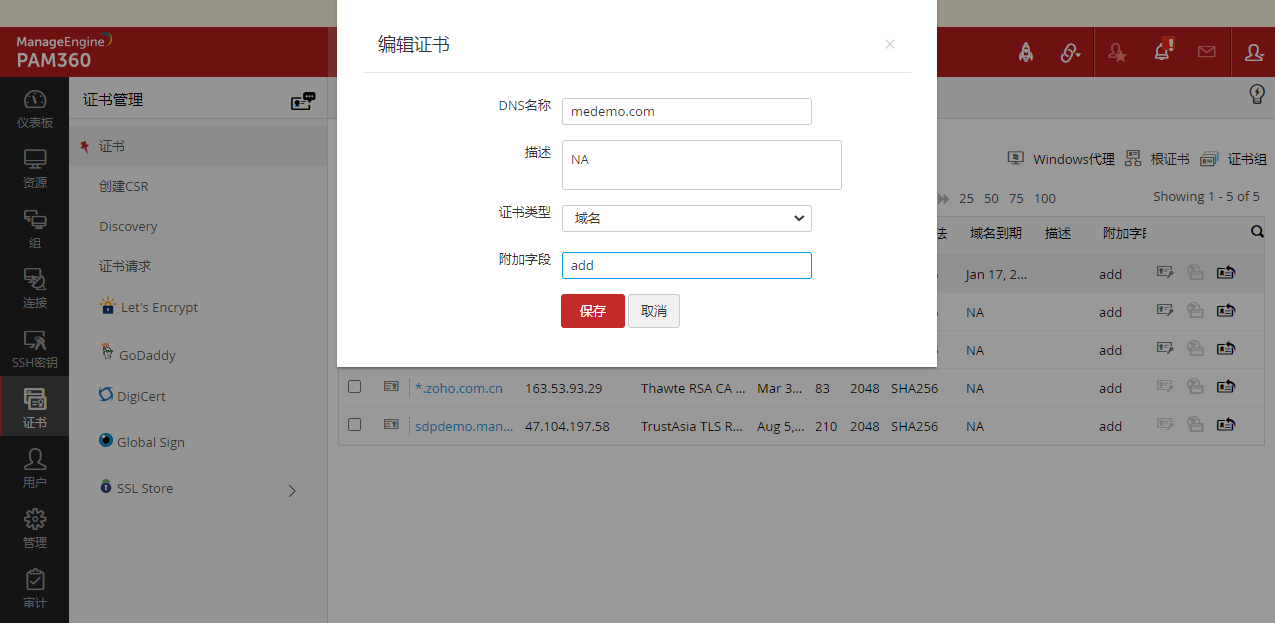
Task: Open SSH密钥 in the sidebar
Action: (35, 348)
